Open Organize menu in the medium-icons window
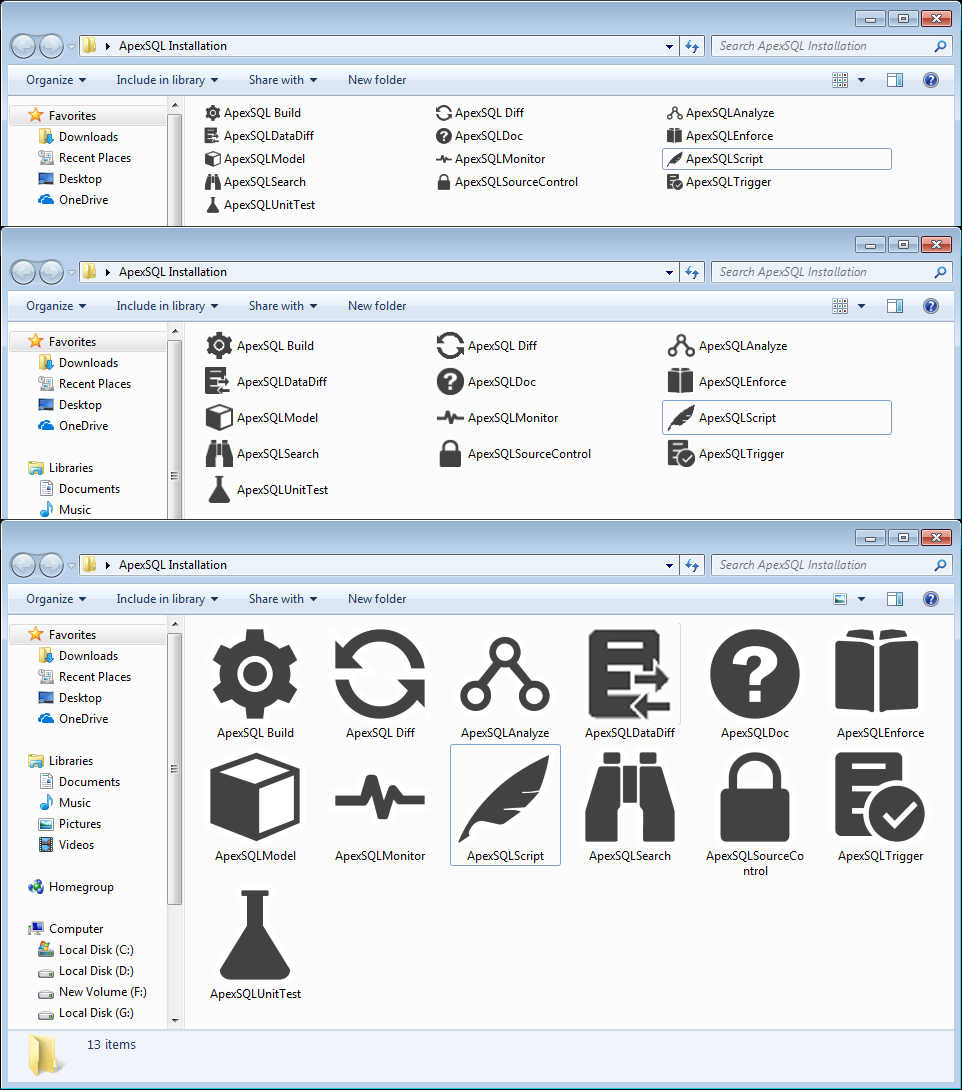 [x=56, y=306]
